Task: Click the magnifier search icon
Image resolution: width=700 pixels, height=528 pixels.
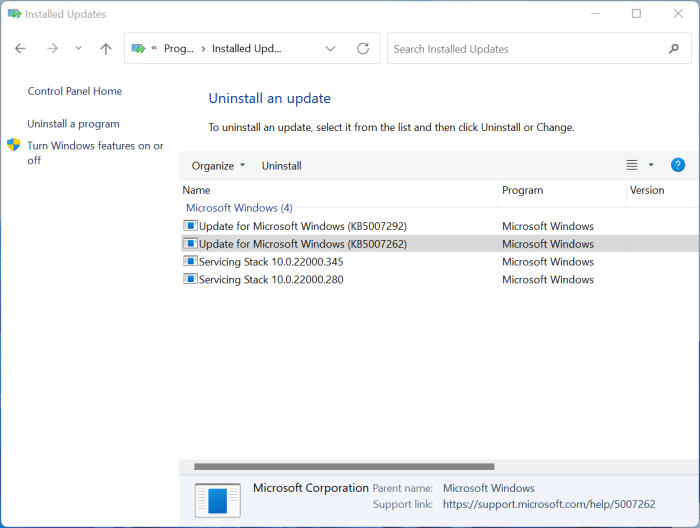Action: click(674, 49)
